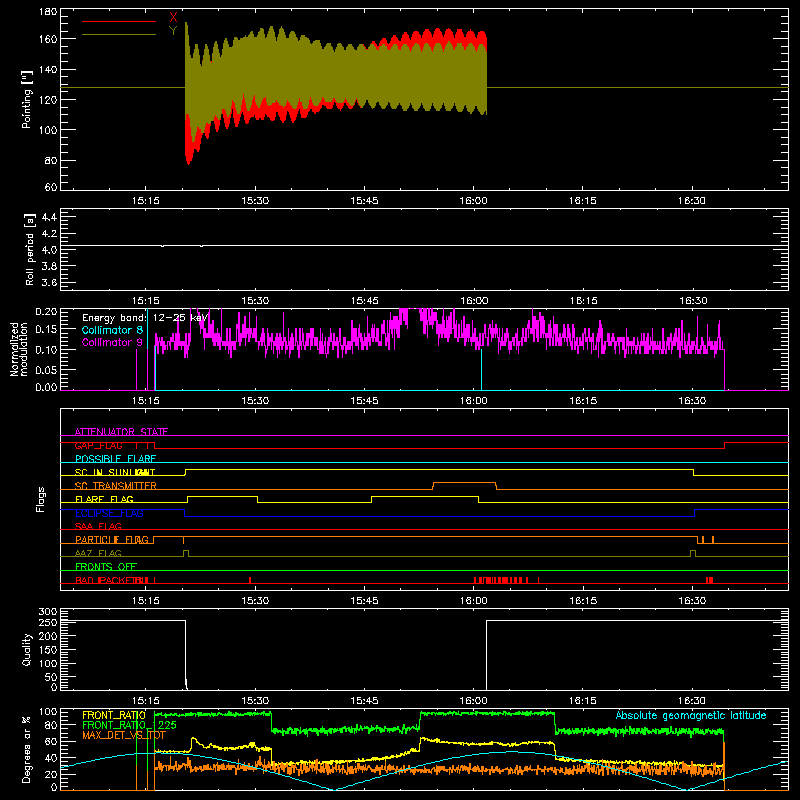800x800 pixels.
Task: Click 15:45 time label under Roll period plot
Action: pos(364,301)
